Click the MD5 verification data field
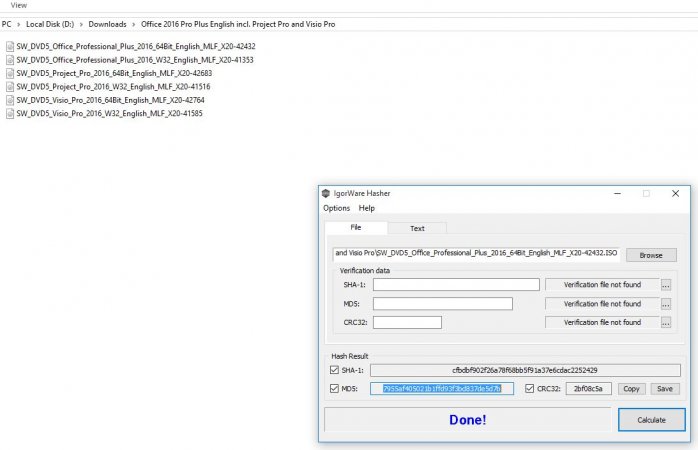The height and width of the screenshot is (450, 698). (442, 304)
